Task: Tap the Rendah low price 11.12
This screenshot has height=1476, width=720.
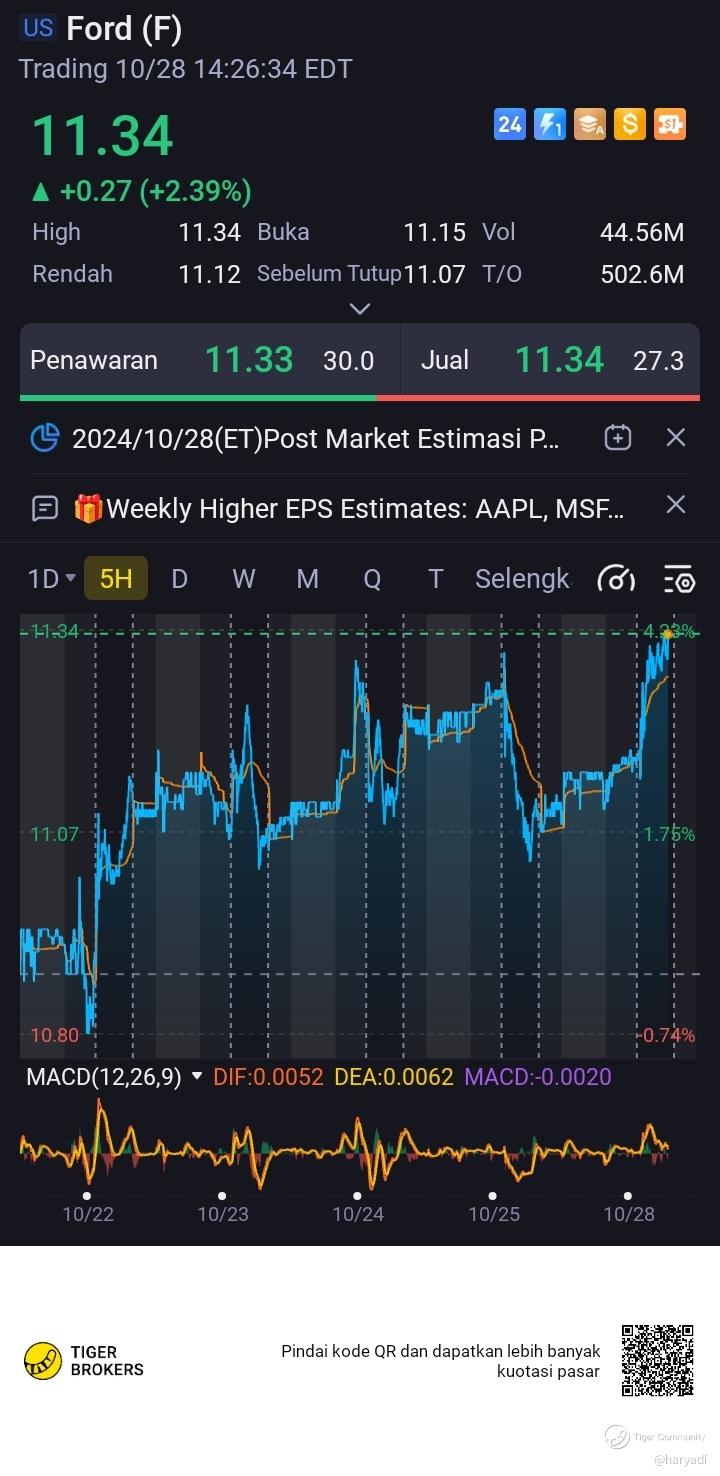Action: pos(209,274)
